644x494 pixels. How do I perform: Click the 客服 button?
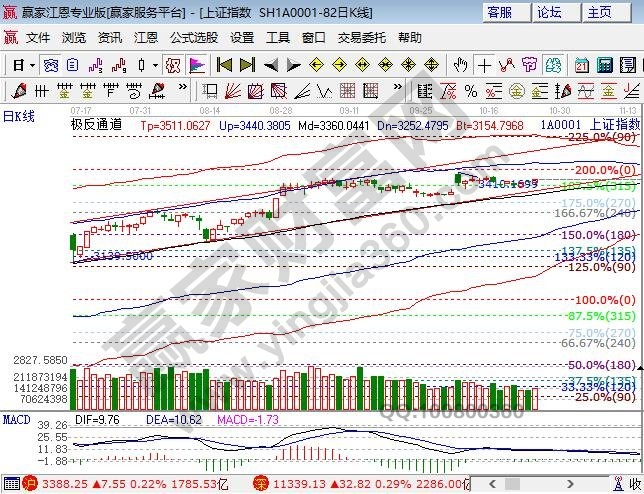(x=500, y=13)
